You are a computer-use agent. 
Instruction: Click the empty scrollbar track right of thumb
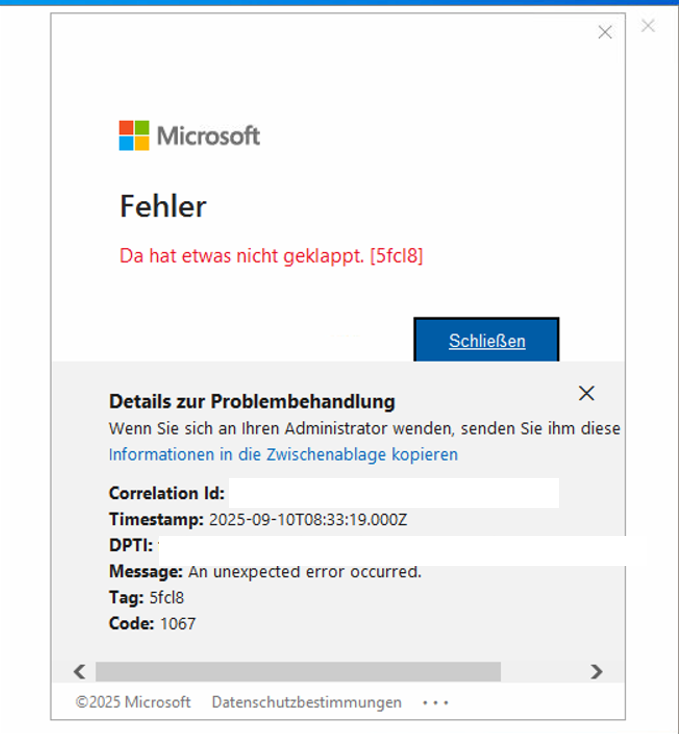coord(542,671)
